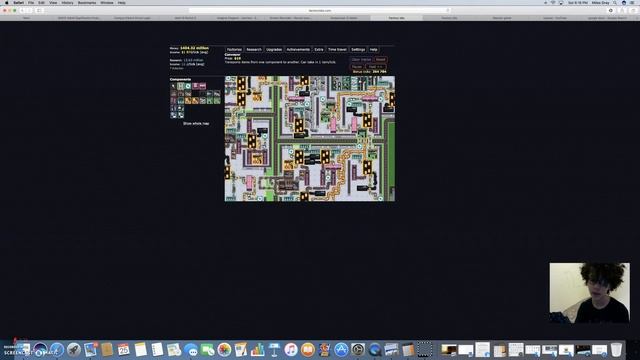Open iBooks in the Dock

[x=308, y=350]
